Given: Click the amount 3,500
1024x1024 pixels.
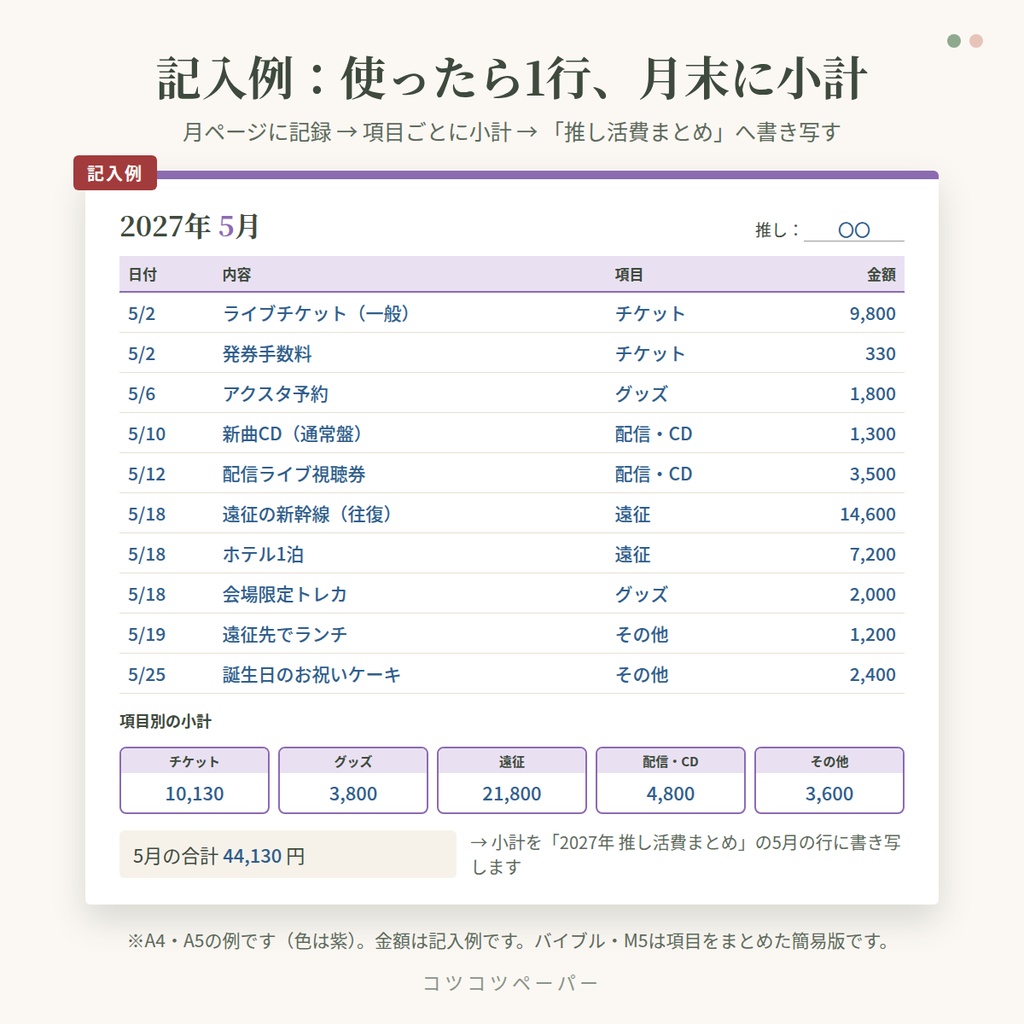Looking at the screenshot, I should [872, 474].
